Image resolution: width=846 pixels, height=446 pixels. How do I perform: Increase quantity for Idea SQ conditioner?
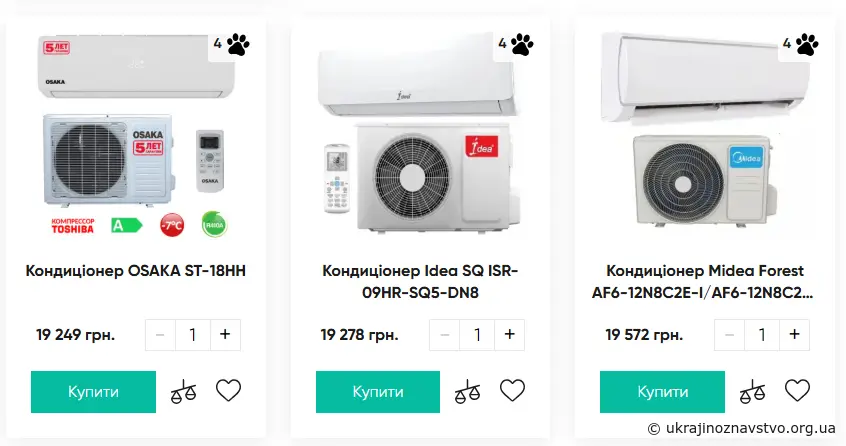coord(509,335)
